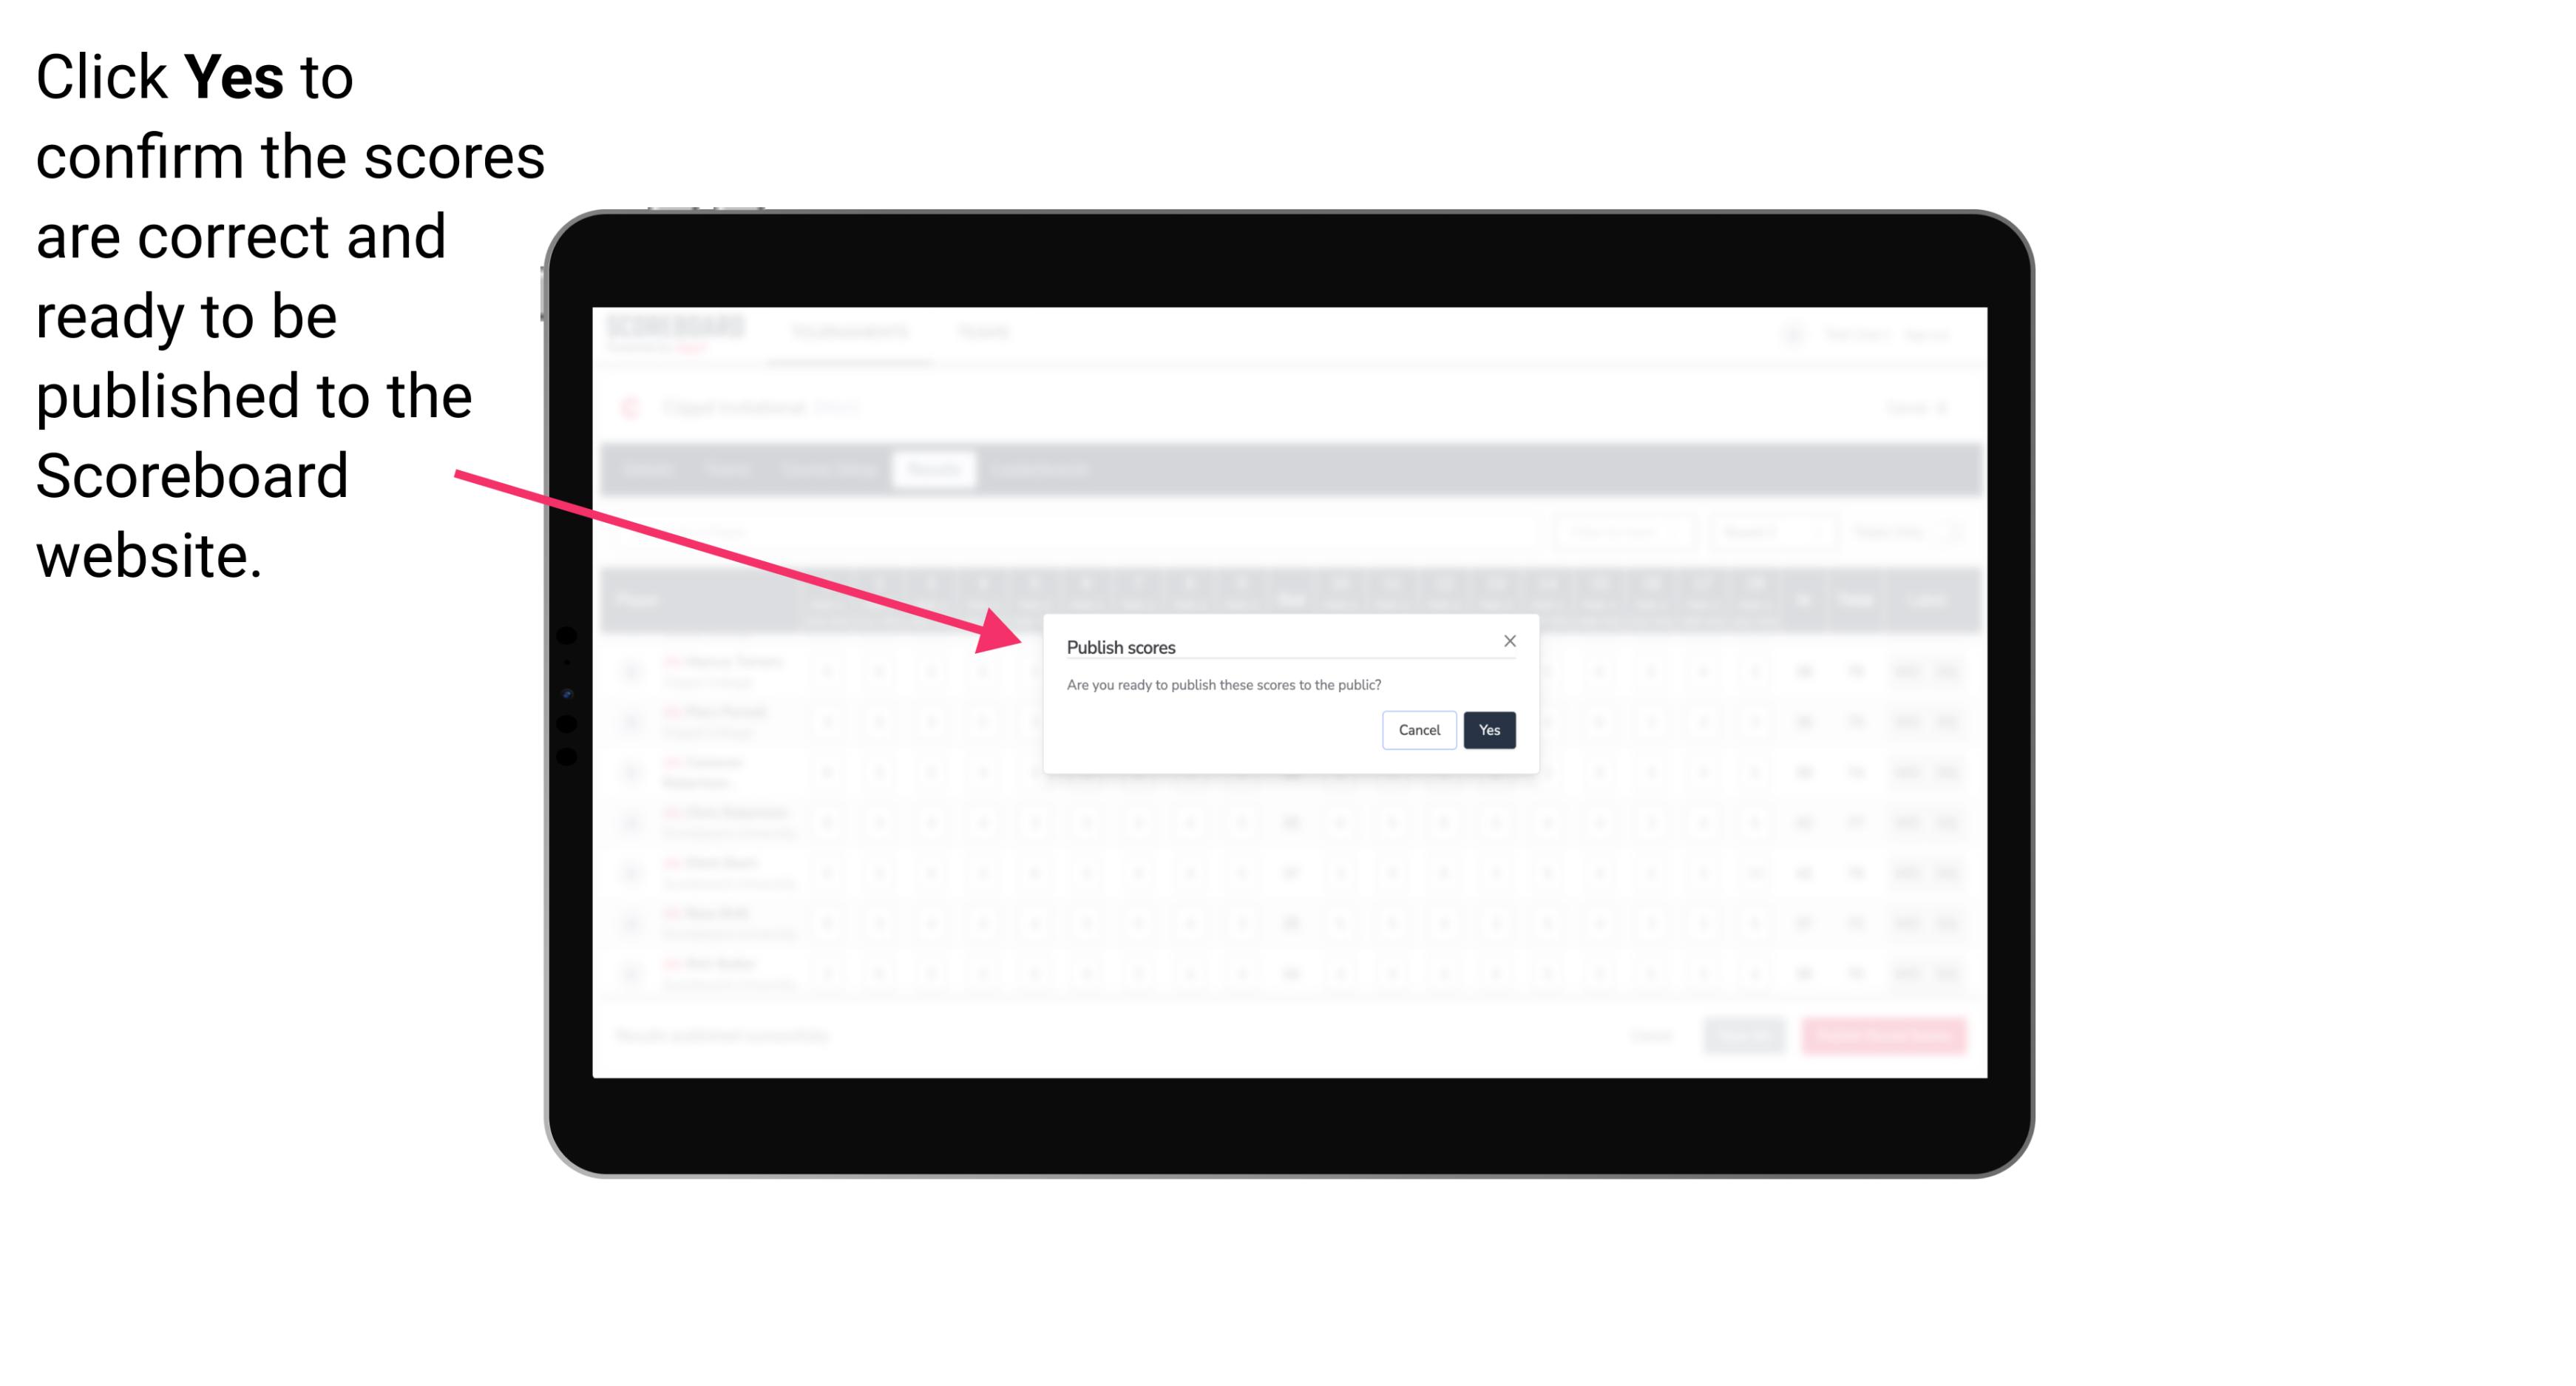The height and width of the screenshot is (1386, 2576).
Task: Close the Publish scores dialog
Action: tap(1508, 640)
